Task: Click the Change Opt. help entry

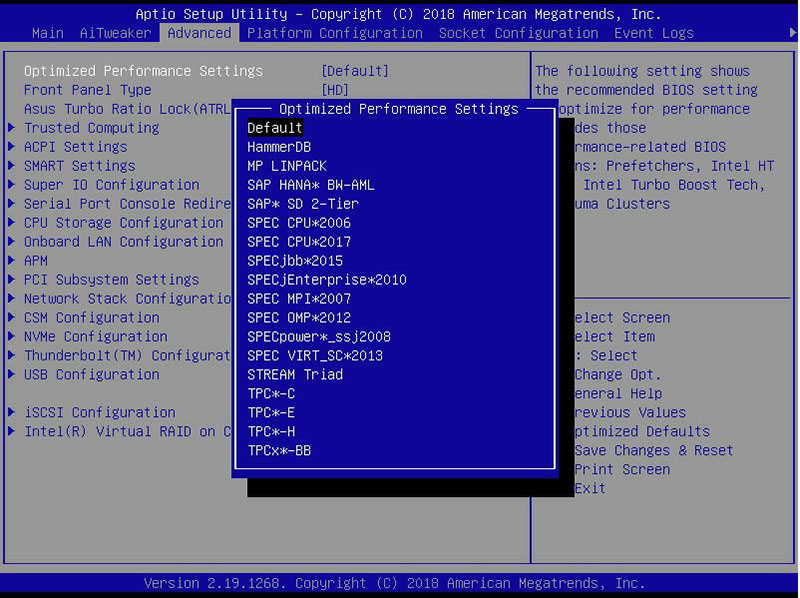Action: [618, 375]
